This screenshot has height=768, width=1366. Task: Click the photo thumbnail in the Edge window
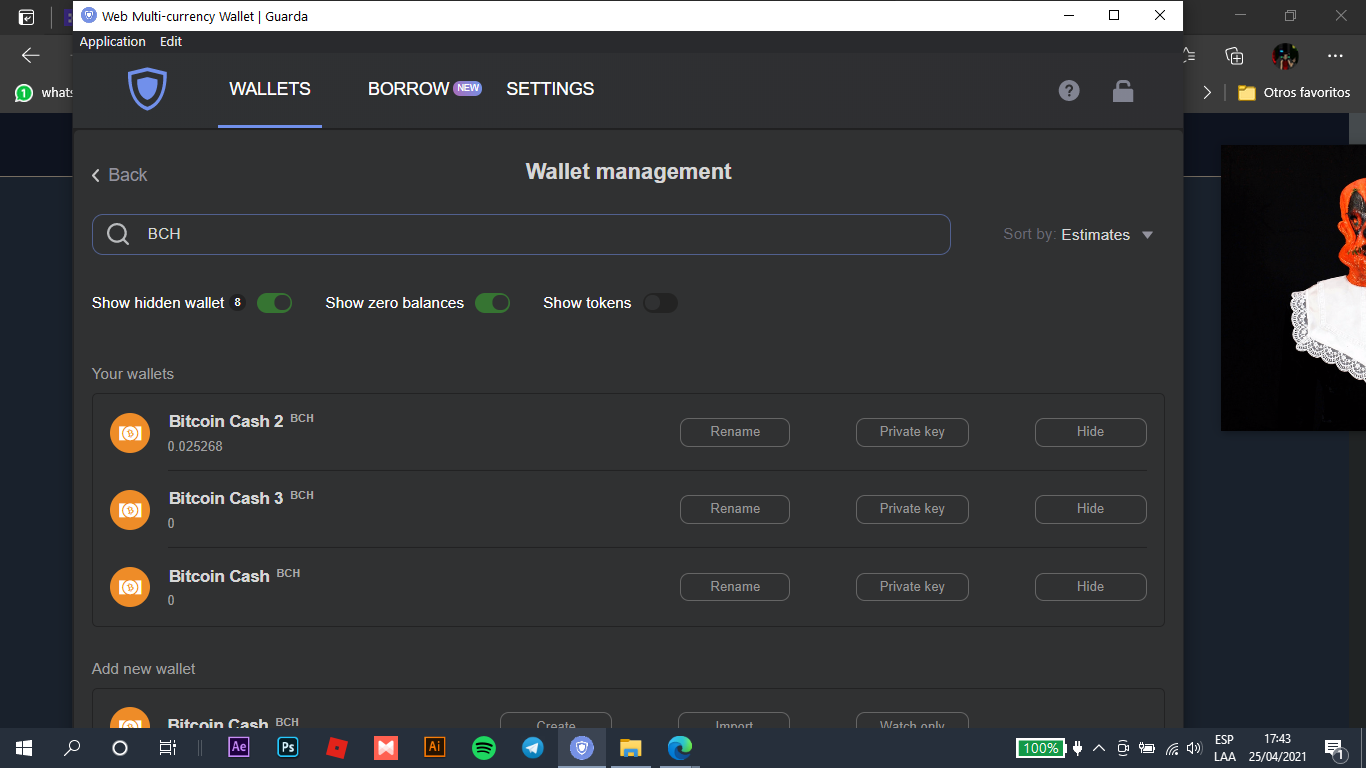pyautogui.click(x=1293, y=288)
